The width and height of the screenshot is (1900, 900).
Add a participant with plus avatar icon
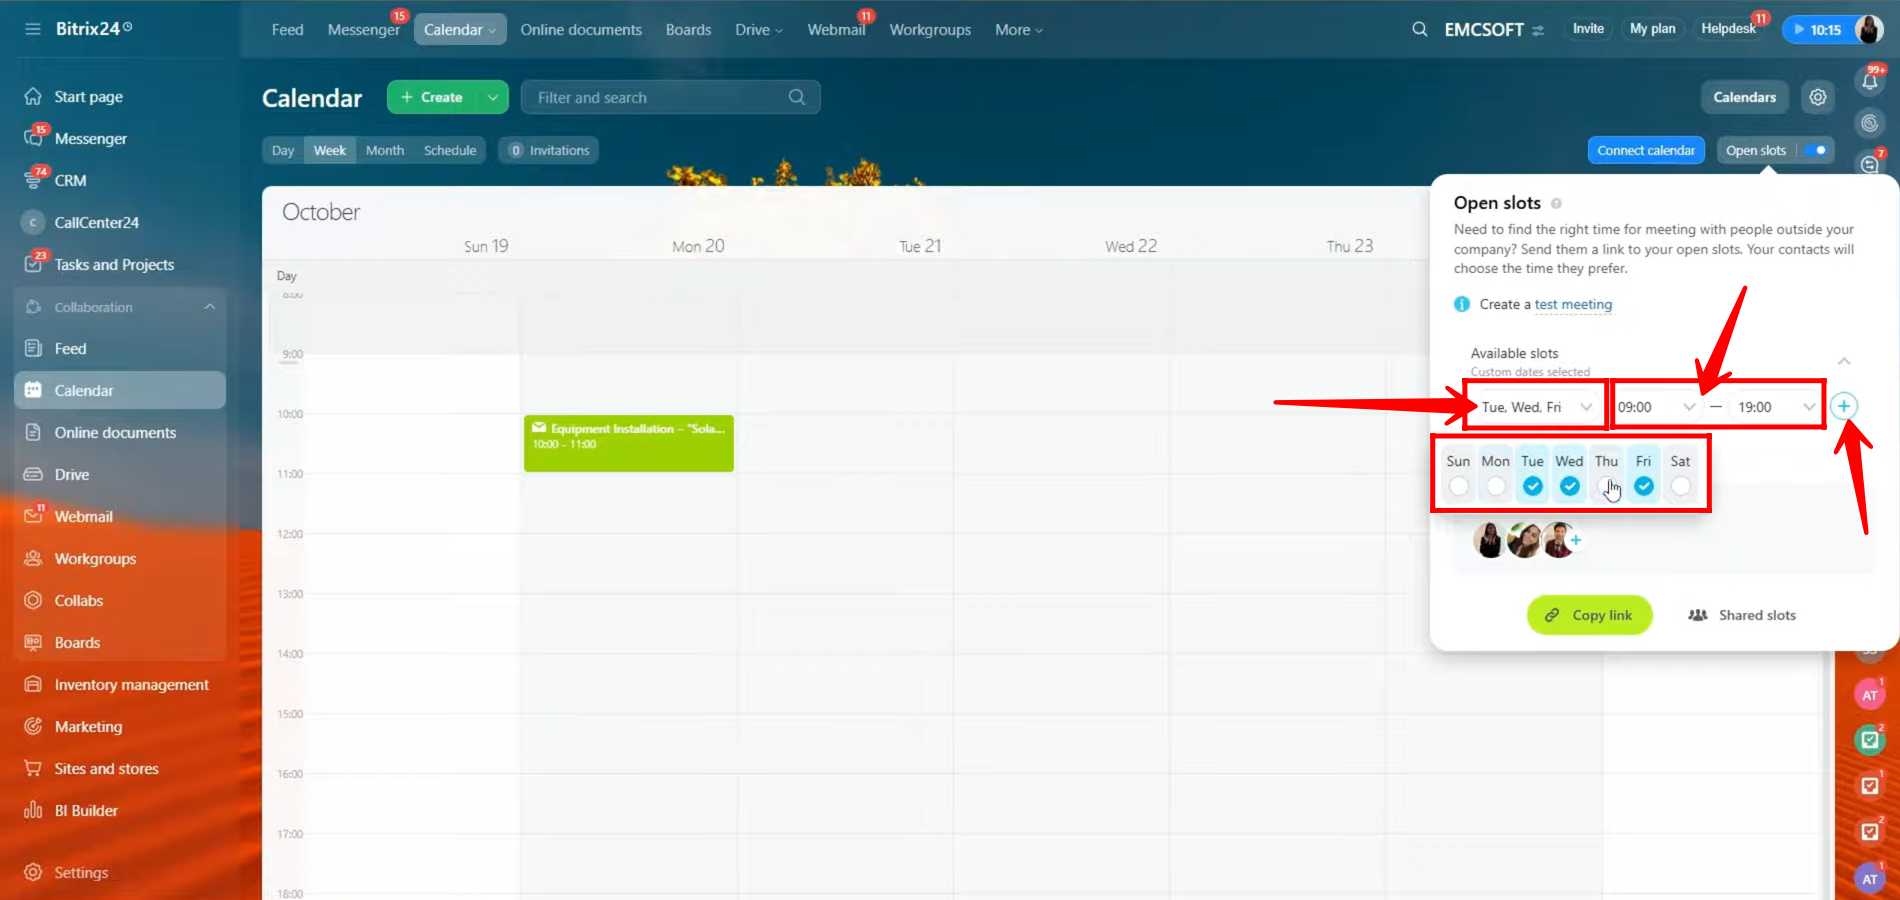click(1576, 540)
